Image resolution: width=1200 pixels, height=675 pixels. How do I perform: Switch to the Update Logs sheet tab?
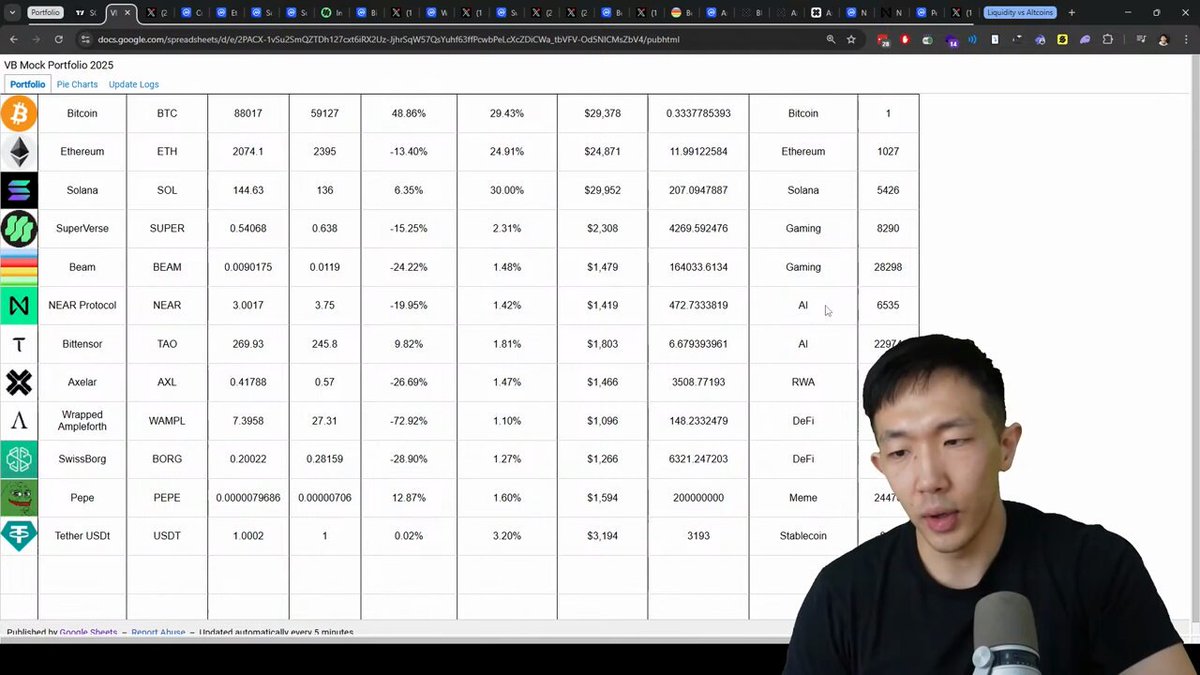(134, 84)
